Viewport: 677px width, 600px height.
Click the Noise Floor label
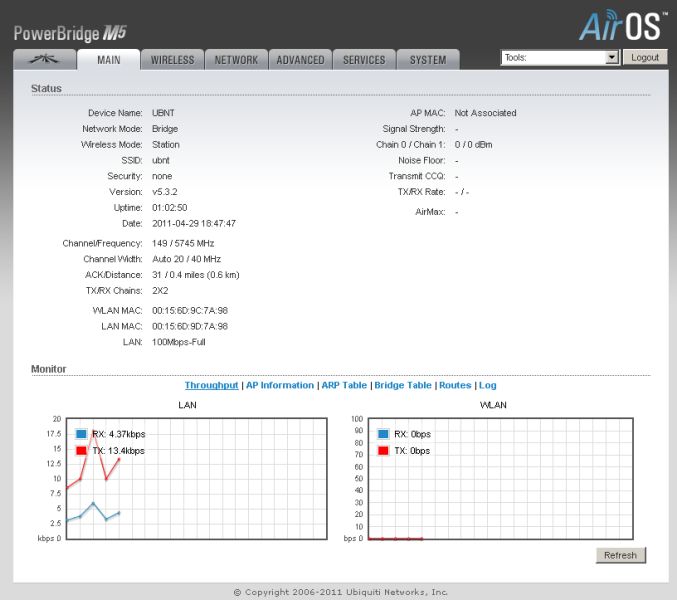(x=421, y=160)
